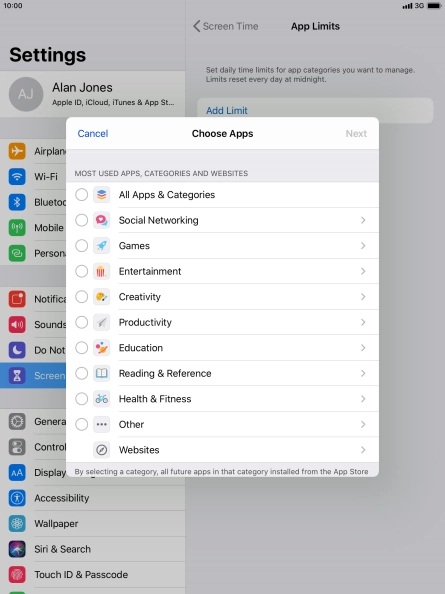Tap the Airplane Mode icon in sidebar
This screenshot has height=594, width=445.
pos(17,151)
